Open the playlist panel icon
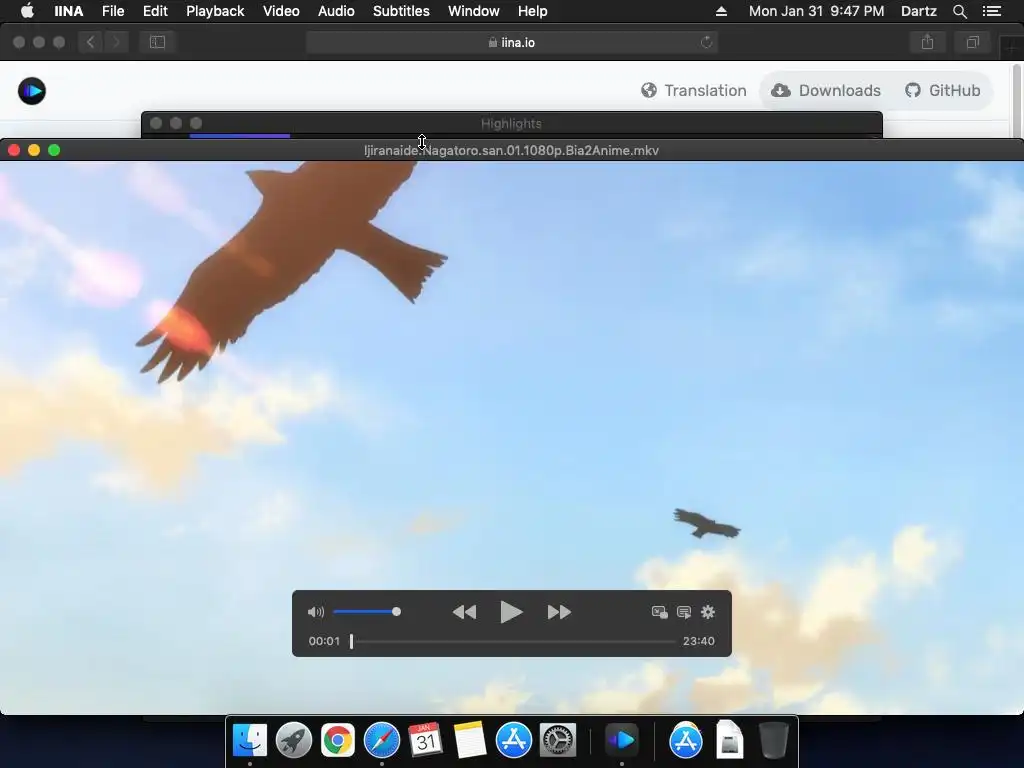 pos(684,612)
